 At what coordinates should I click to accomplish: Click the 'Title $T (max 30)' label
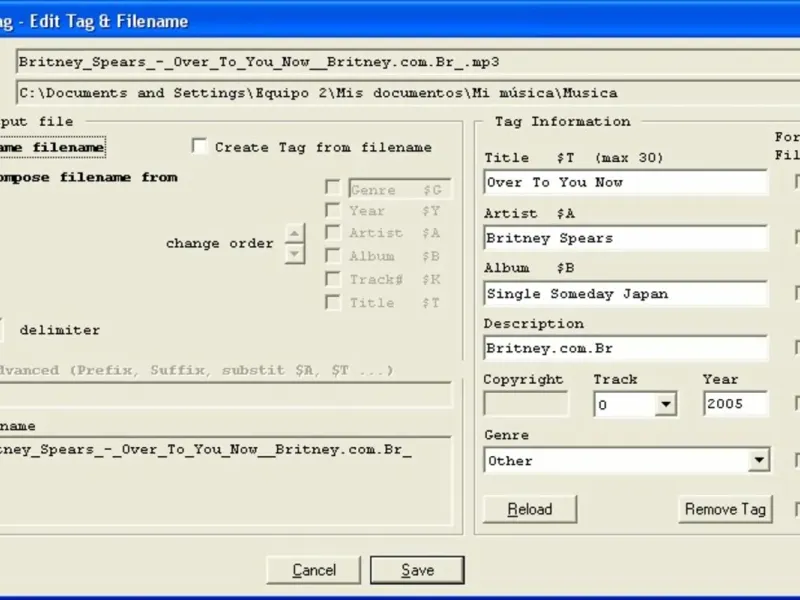click(x=573, y=157)
